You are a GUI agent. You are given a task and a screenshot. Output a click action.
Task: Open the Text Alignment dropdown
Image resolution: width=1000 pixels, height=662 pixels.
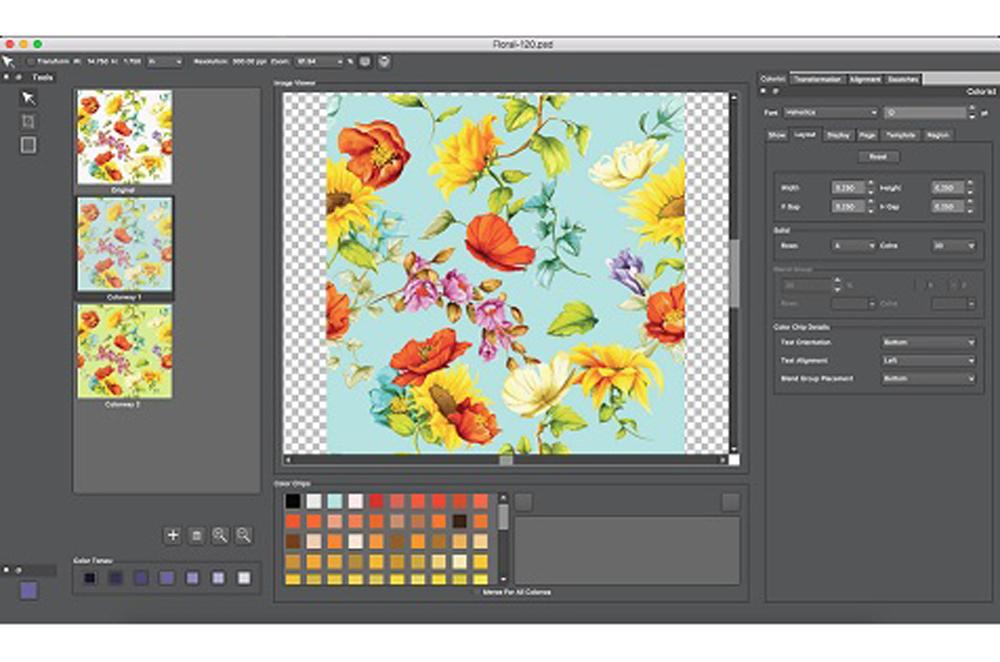coord(928,360)
